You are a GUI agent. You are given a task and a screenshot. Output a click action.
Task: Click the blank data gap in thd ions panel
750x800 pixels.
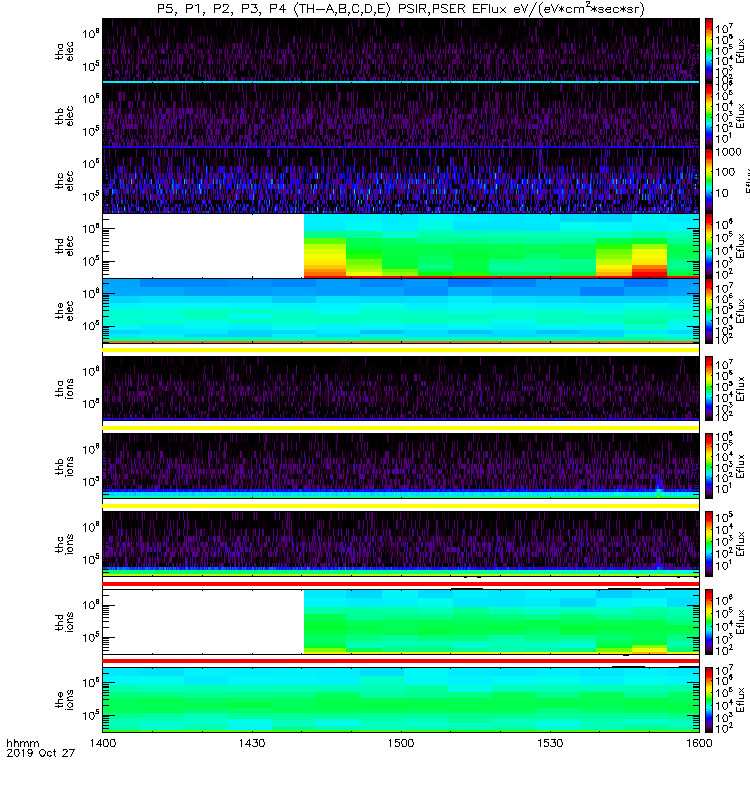tap(203, 622)
